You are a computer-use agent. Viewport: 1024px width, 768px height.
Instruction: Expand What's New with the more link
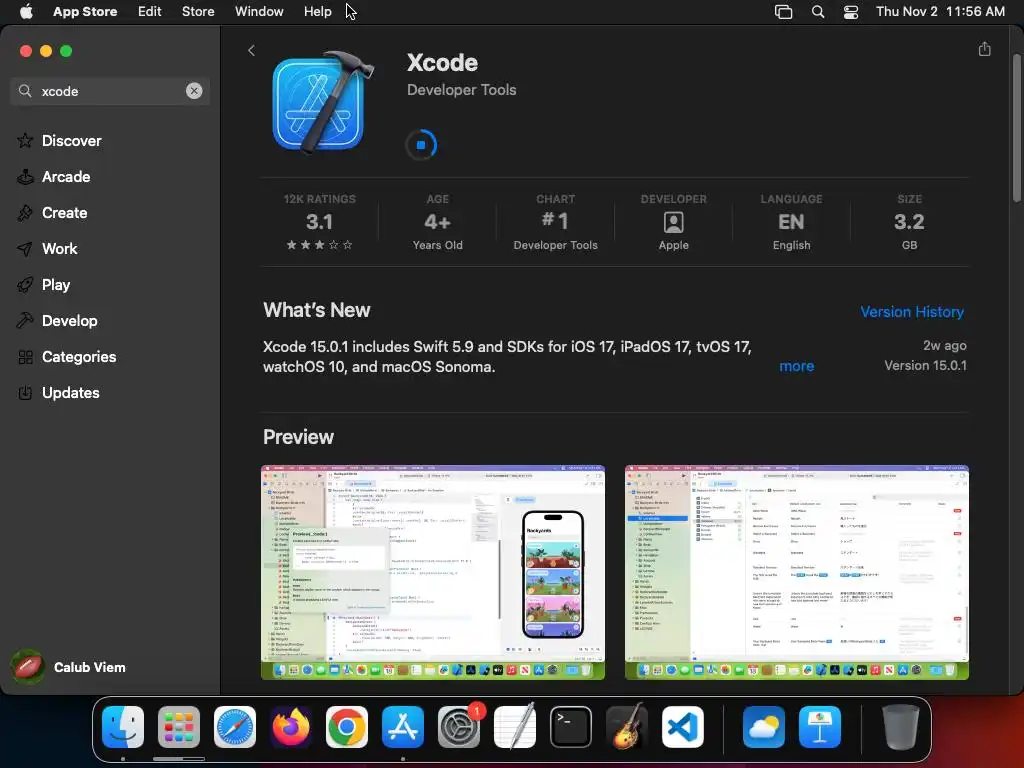pyautogui.click(x=797, y=366)
